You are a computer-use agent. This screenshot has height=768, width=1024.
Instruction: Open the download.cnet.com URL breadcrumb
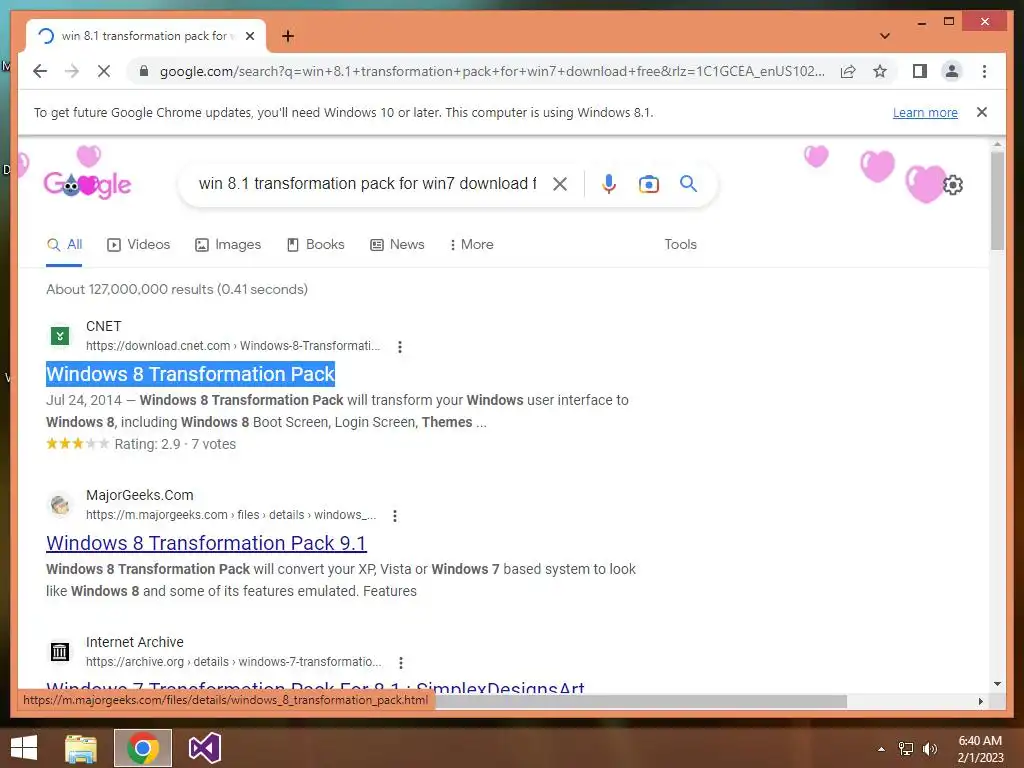[232, 345]
